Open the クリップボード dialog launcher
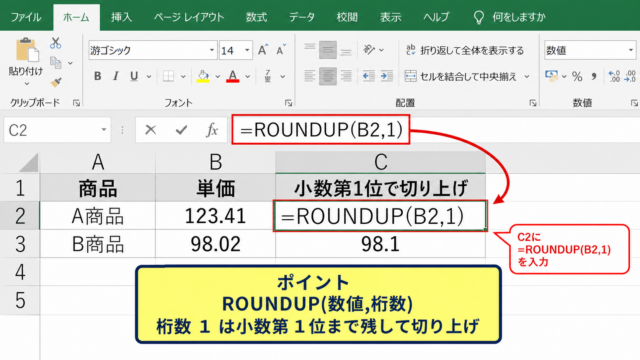This screenshot has width=640, height=360. coord(76,103)
